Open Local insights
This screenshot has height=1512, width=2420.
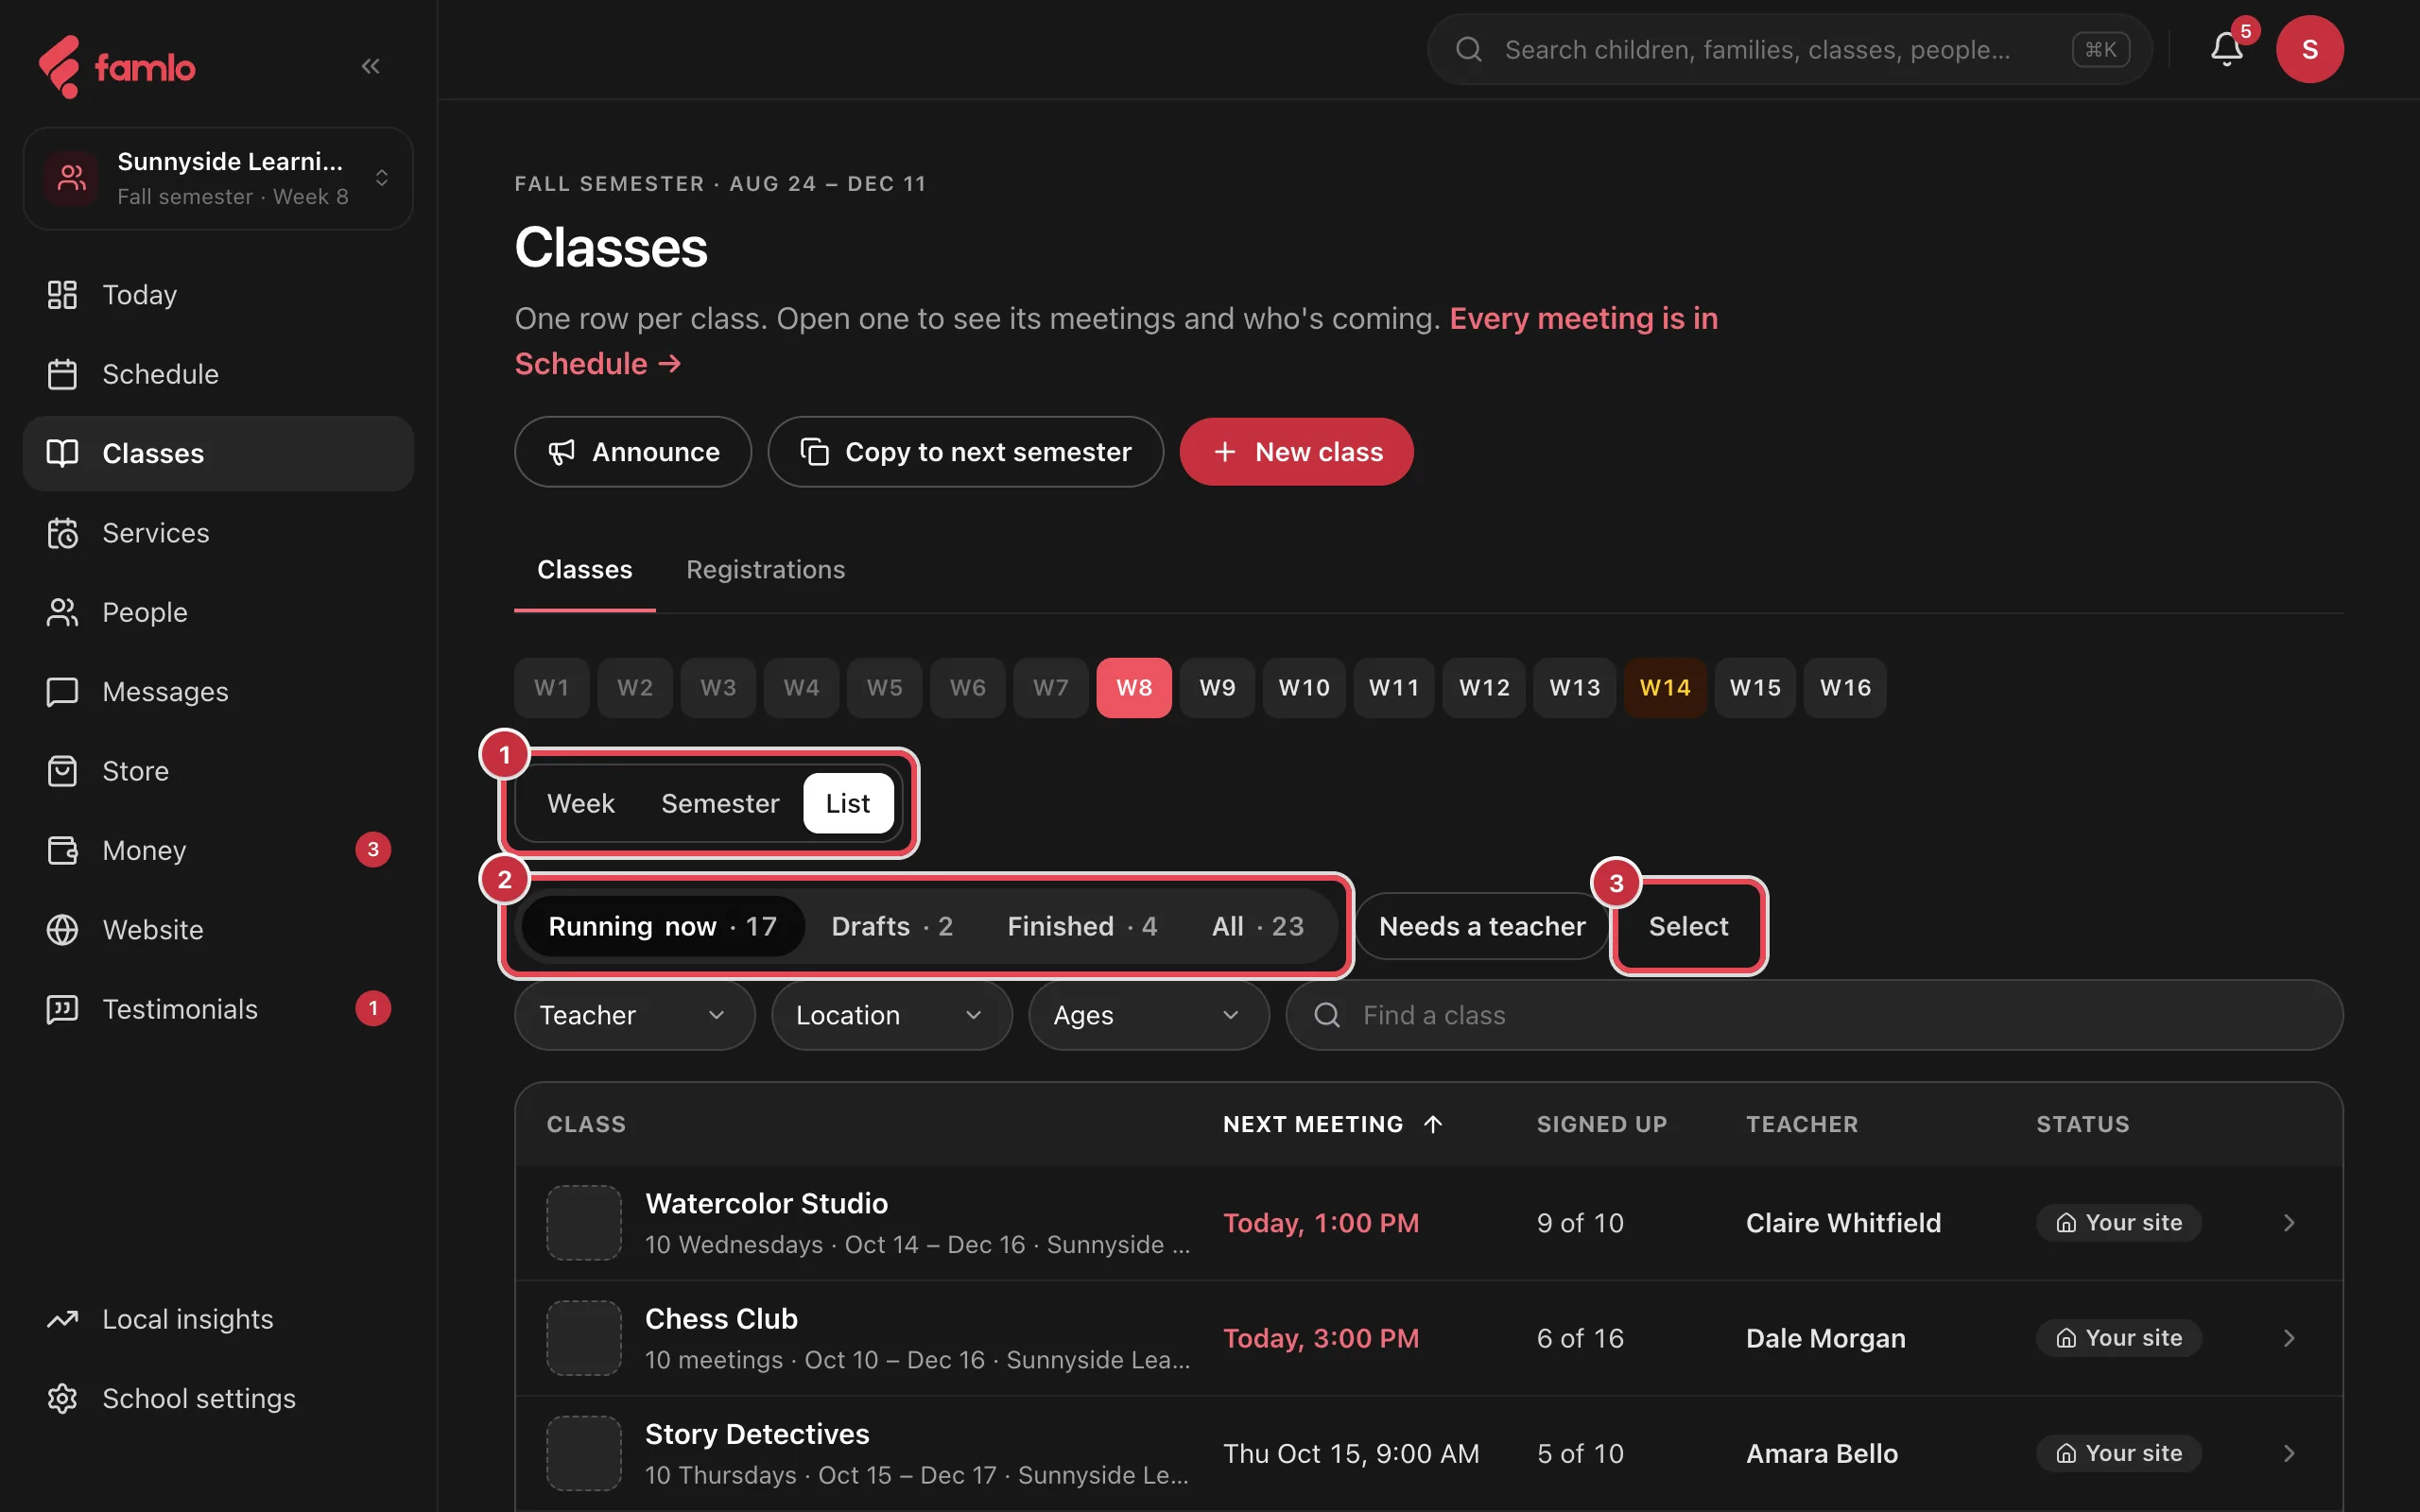(x=218, y=1319)
